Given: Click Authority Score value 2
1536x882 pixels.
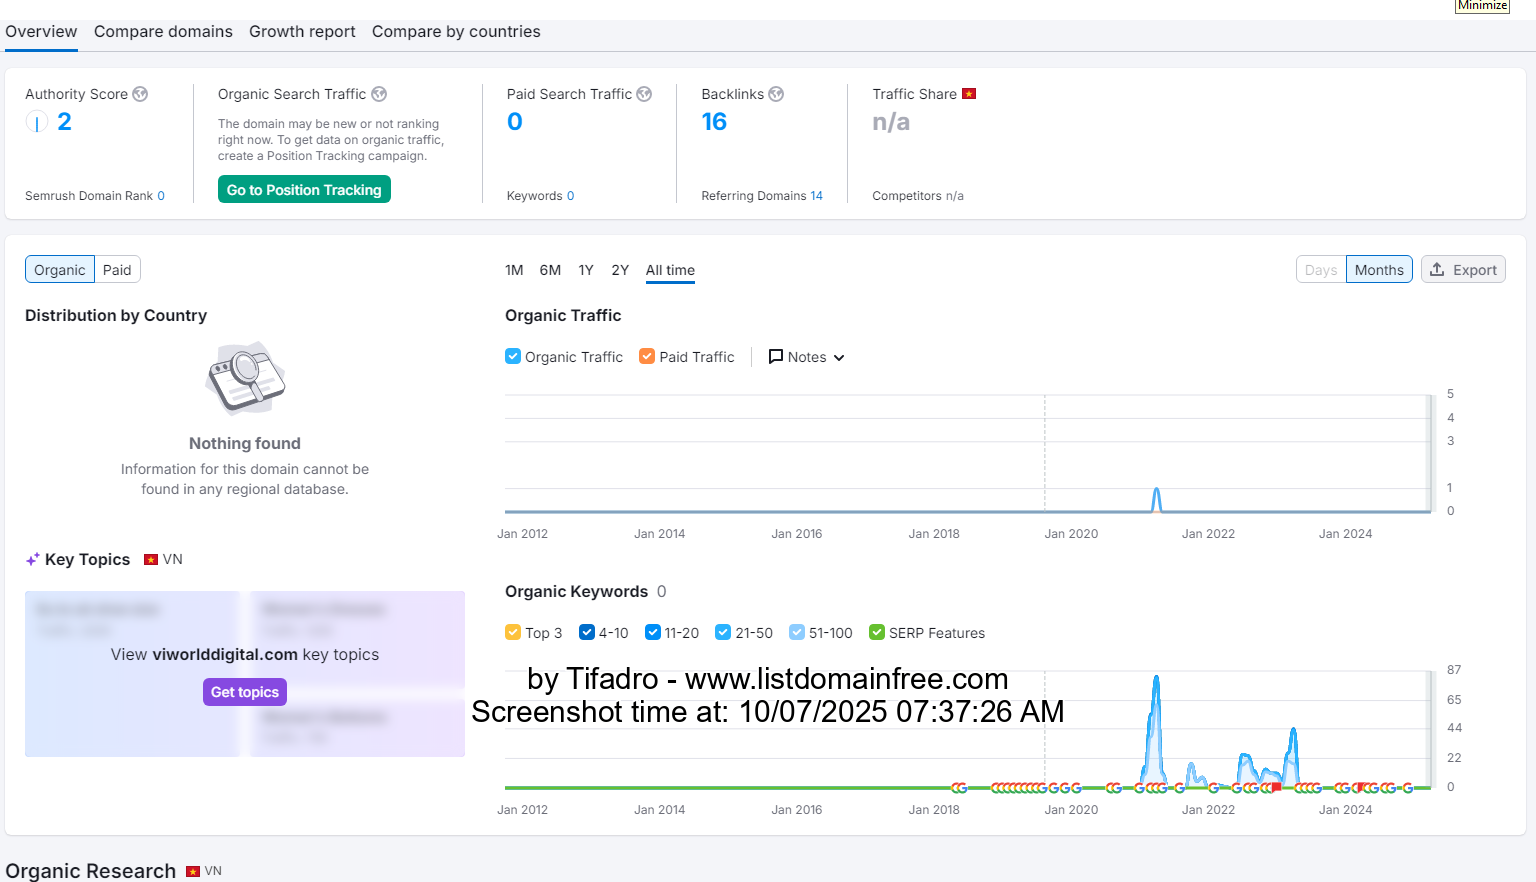Looking at the screenshot, I should tap(64, 122).
